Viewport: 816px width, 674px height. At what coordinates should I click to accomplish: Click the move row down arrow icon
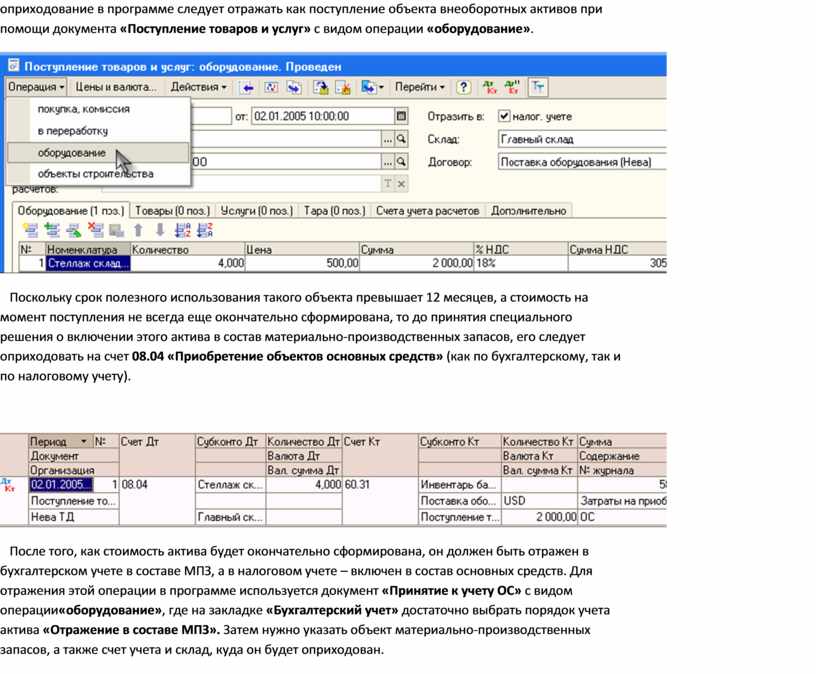click(x=160, y=230)
